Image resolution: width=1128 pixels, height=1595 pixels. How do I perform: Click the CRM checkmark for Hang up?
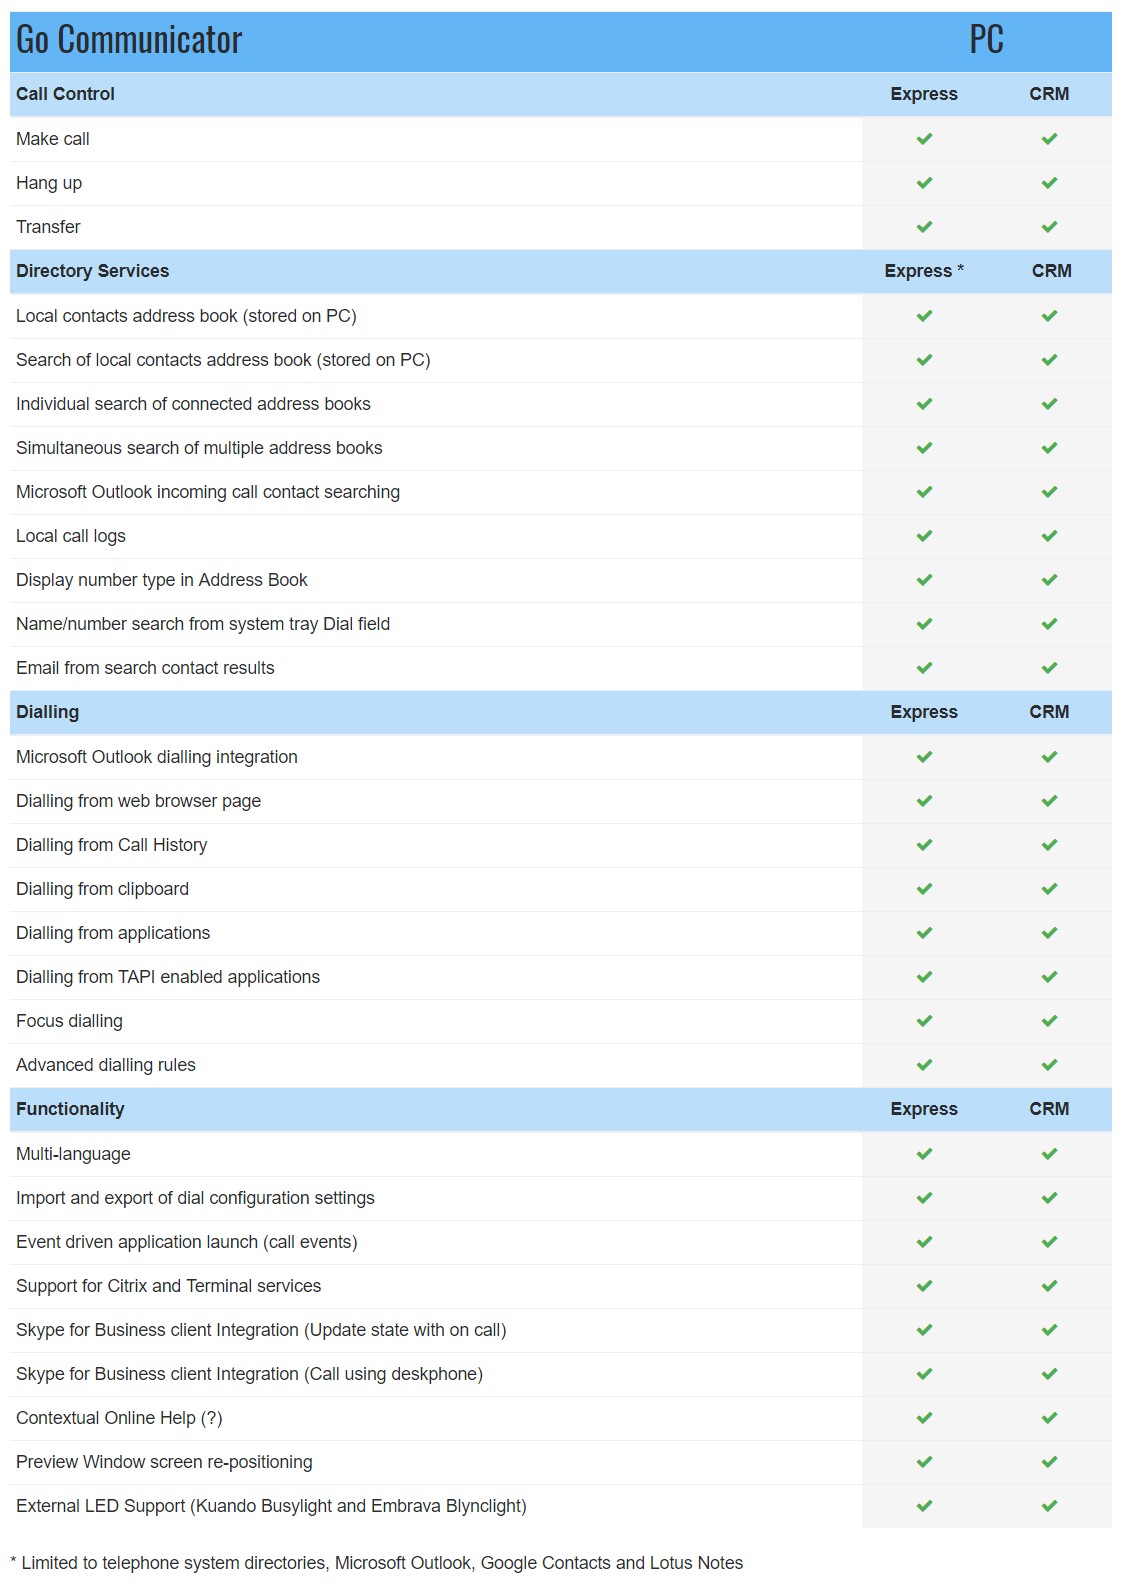point(1049,183)
